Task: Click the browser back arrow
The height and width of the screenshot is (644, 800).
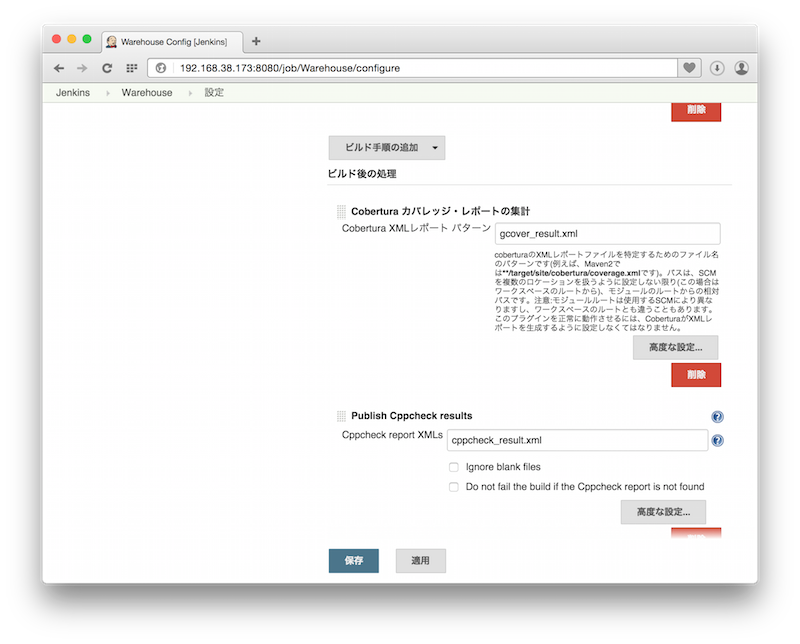Action: coord(59,68)
